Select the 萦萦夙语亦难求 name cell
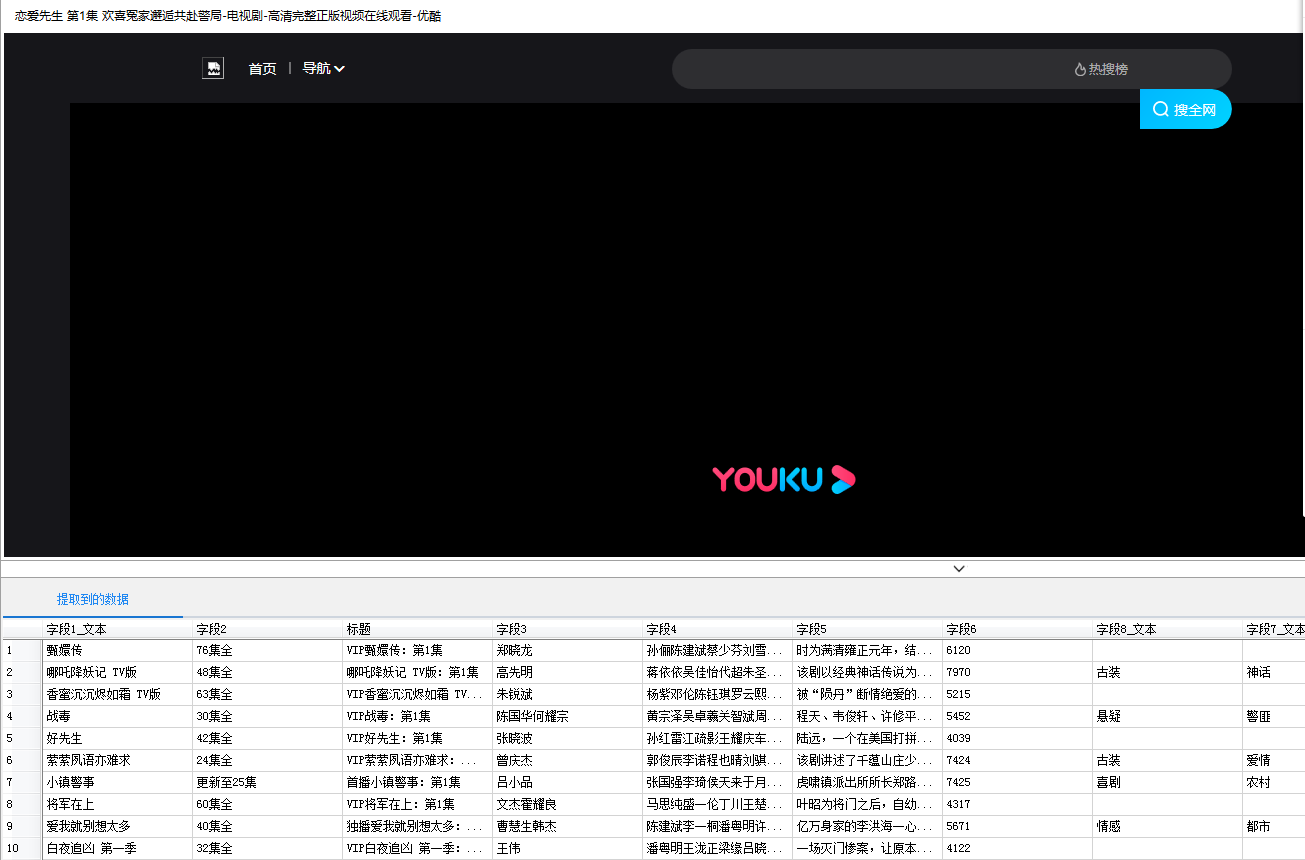 point(118,760)
